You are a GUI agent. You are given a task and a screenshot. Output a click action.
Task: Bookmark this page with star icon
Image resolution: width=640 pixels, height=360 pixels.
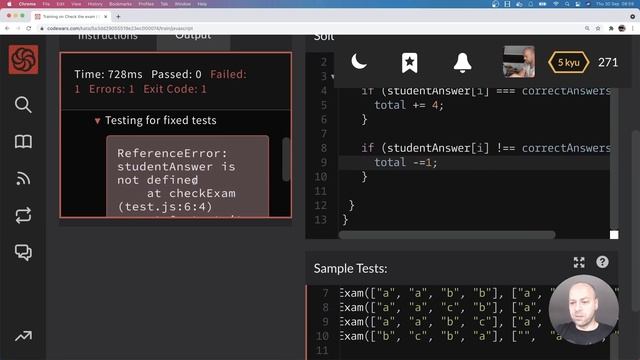[x=598, y=28]
